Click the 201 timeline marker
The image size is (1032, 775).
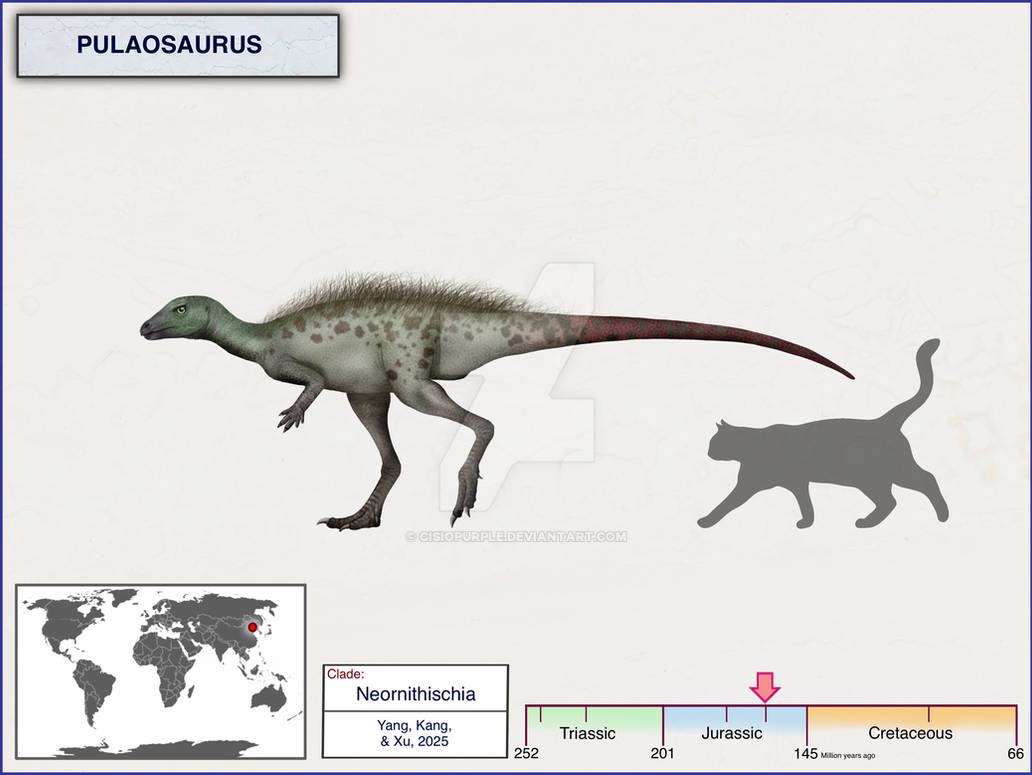click(662, 753)
